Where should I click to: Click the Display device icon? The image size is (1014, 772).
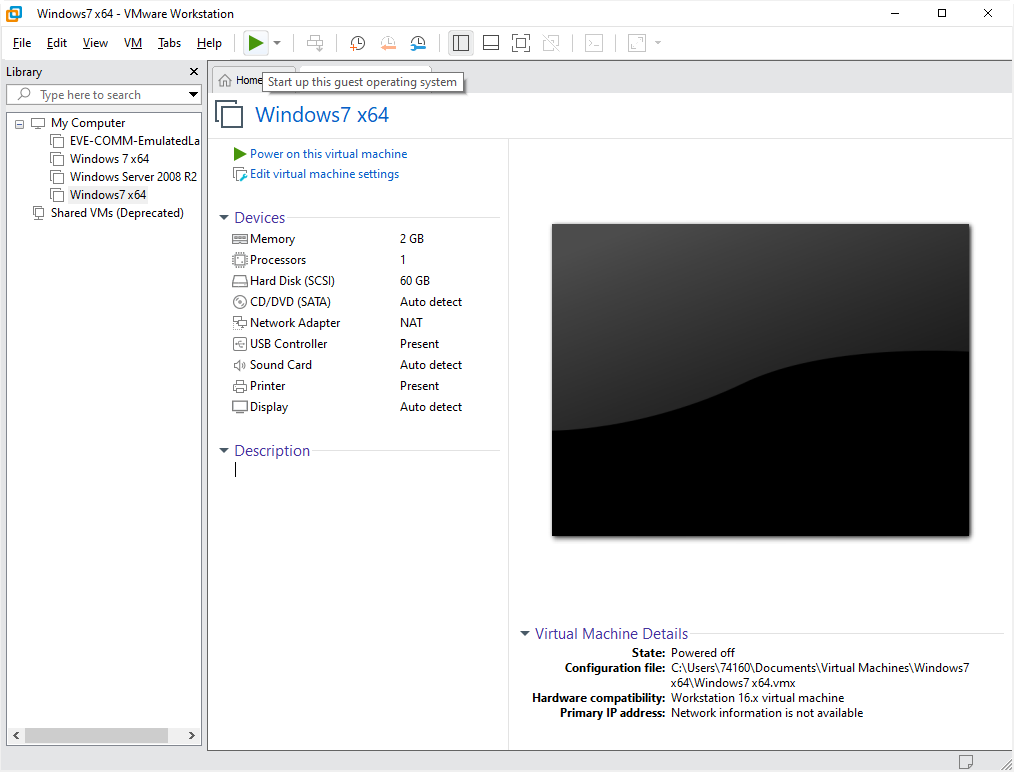[240, 407]
